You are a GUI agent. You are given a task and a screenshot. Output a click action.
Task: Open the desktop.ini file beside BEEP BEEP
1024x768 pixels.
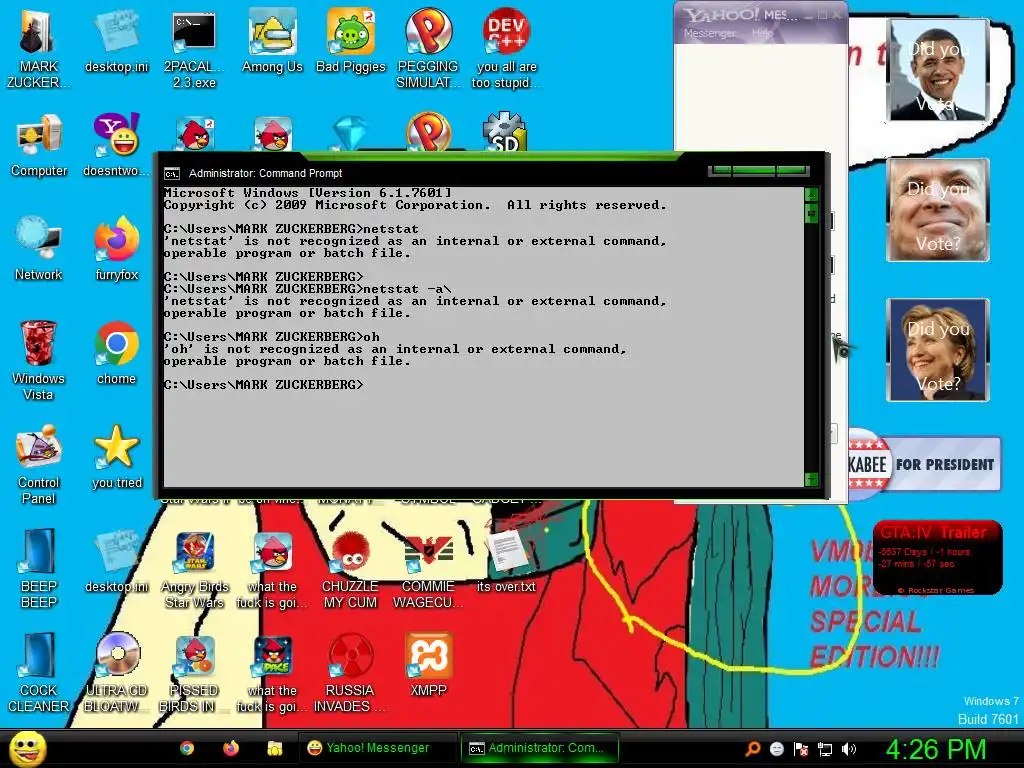(116, 562)
